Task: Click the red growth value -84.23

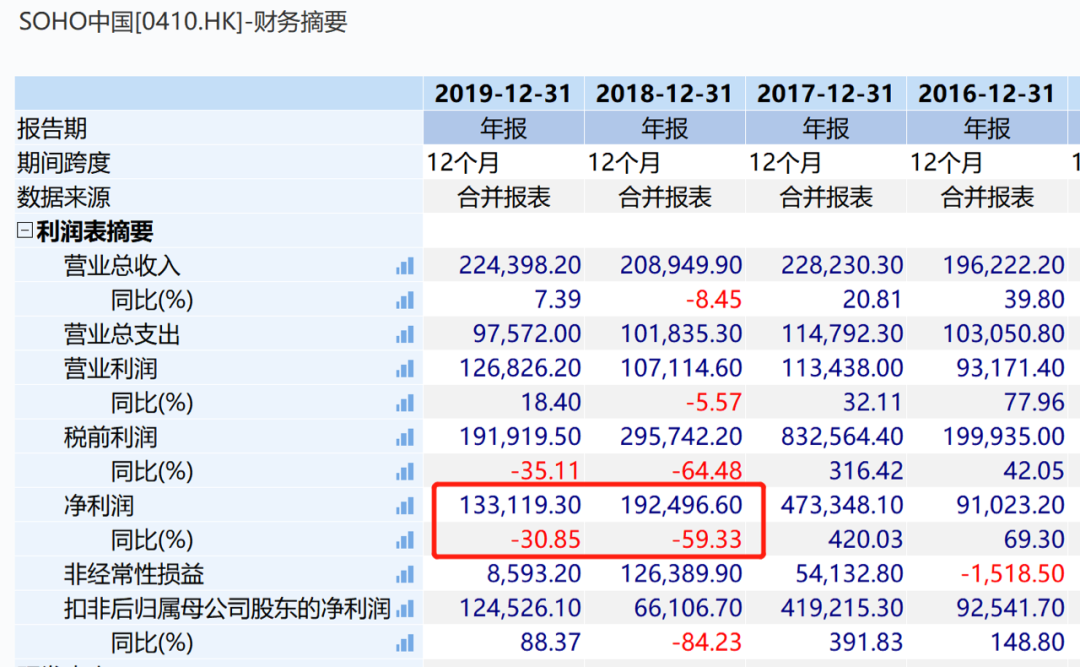Action: pyautogui.click(x=707, y=643)
